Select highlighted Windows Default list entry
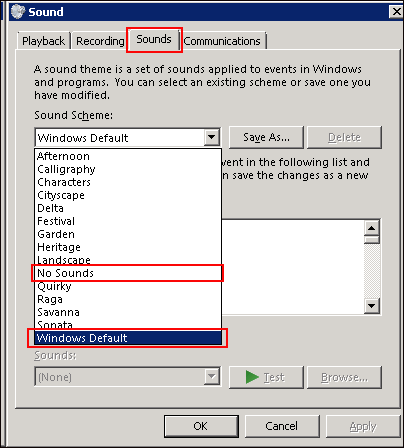The height and width of the screenshot is (448, 404). pos(128,338)
